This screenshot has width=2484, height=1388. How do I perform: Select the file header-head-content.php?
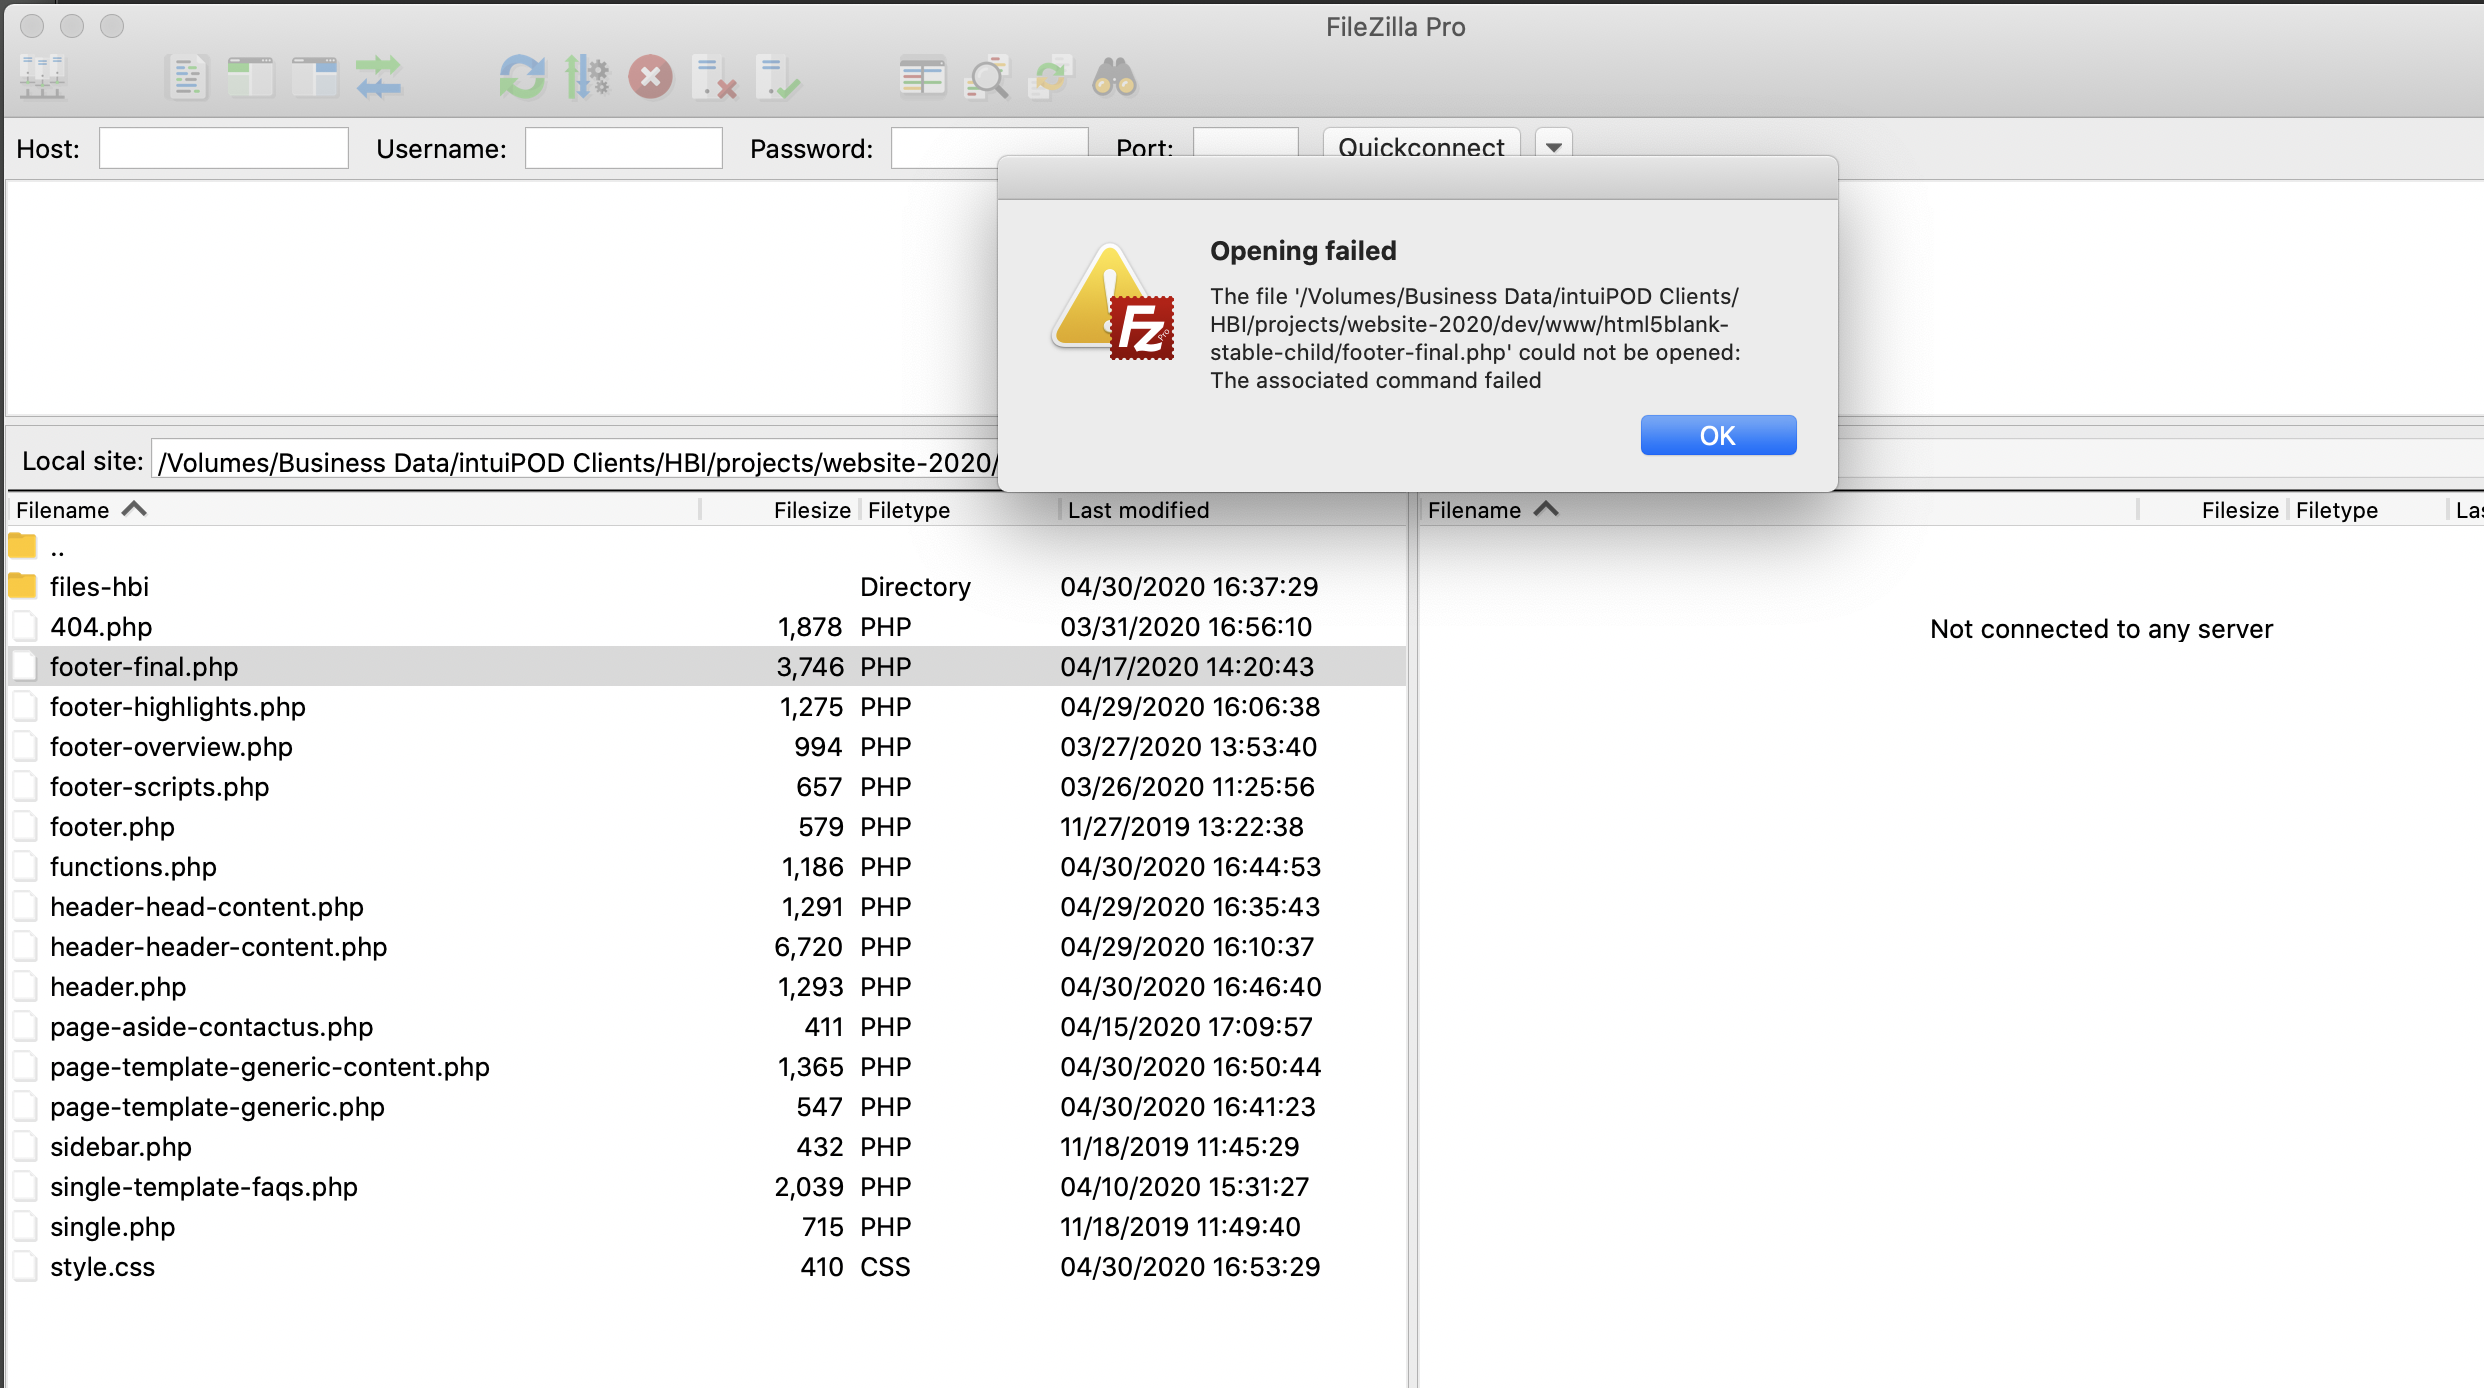707,907
